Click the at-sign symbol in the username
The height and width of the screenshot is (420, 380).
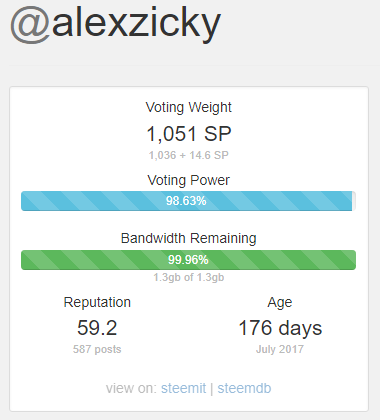(x=30, y=25)
